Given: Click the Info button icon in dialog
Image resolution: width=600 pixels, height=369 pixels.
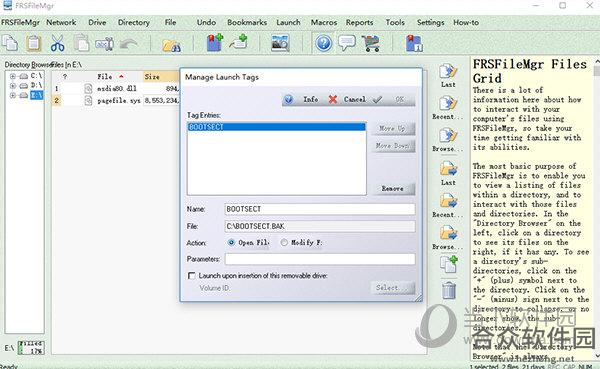Looking at the screenshot, I should (x=289, y=100).
